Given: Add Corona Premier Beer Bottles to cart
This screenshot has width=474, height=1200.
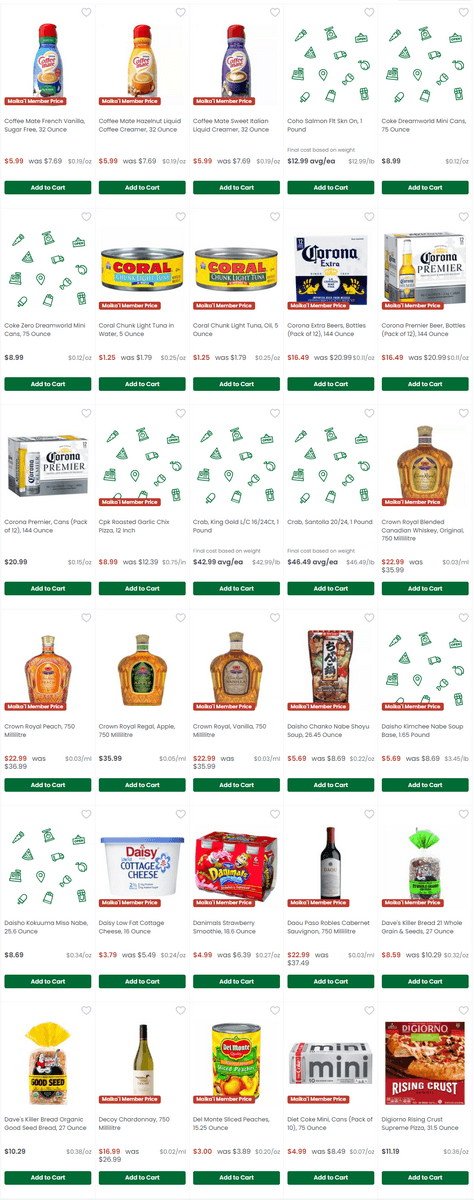Looking at the screenshot, I should 425,384.
